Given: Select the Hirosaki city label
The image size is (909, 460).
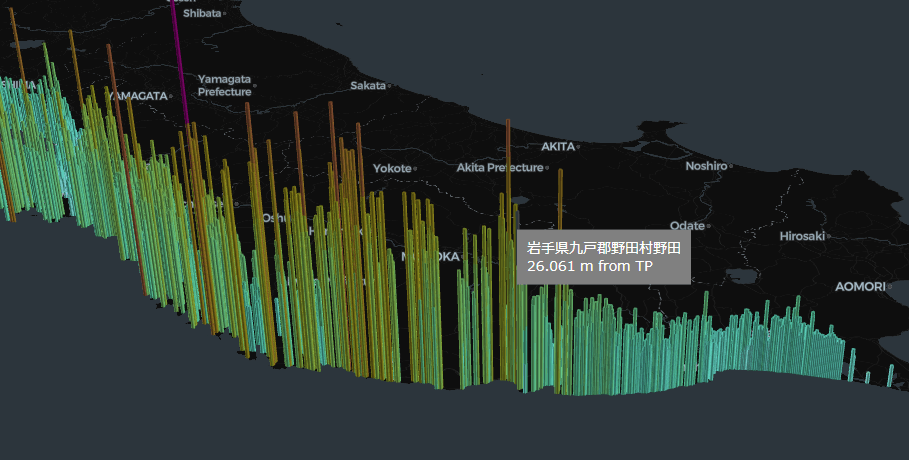Looking at the screenshot, I should tap(802, 236).
